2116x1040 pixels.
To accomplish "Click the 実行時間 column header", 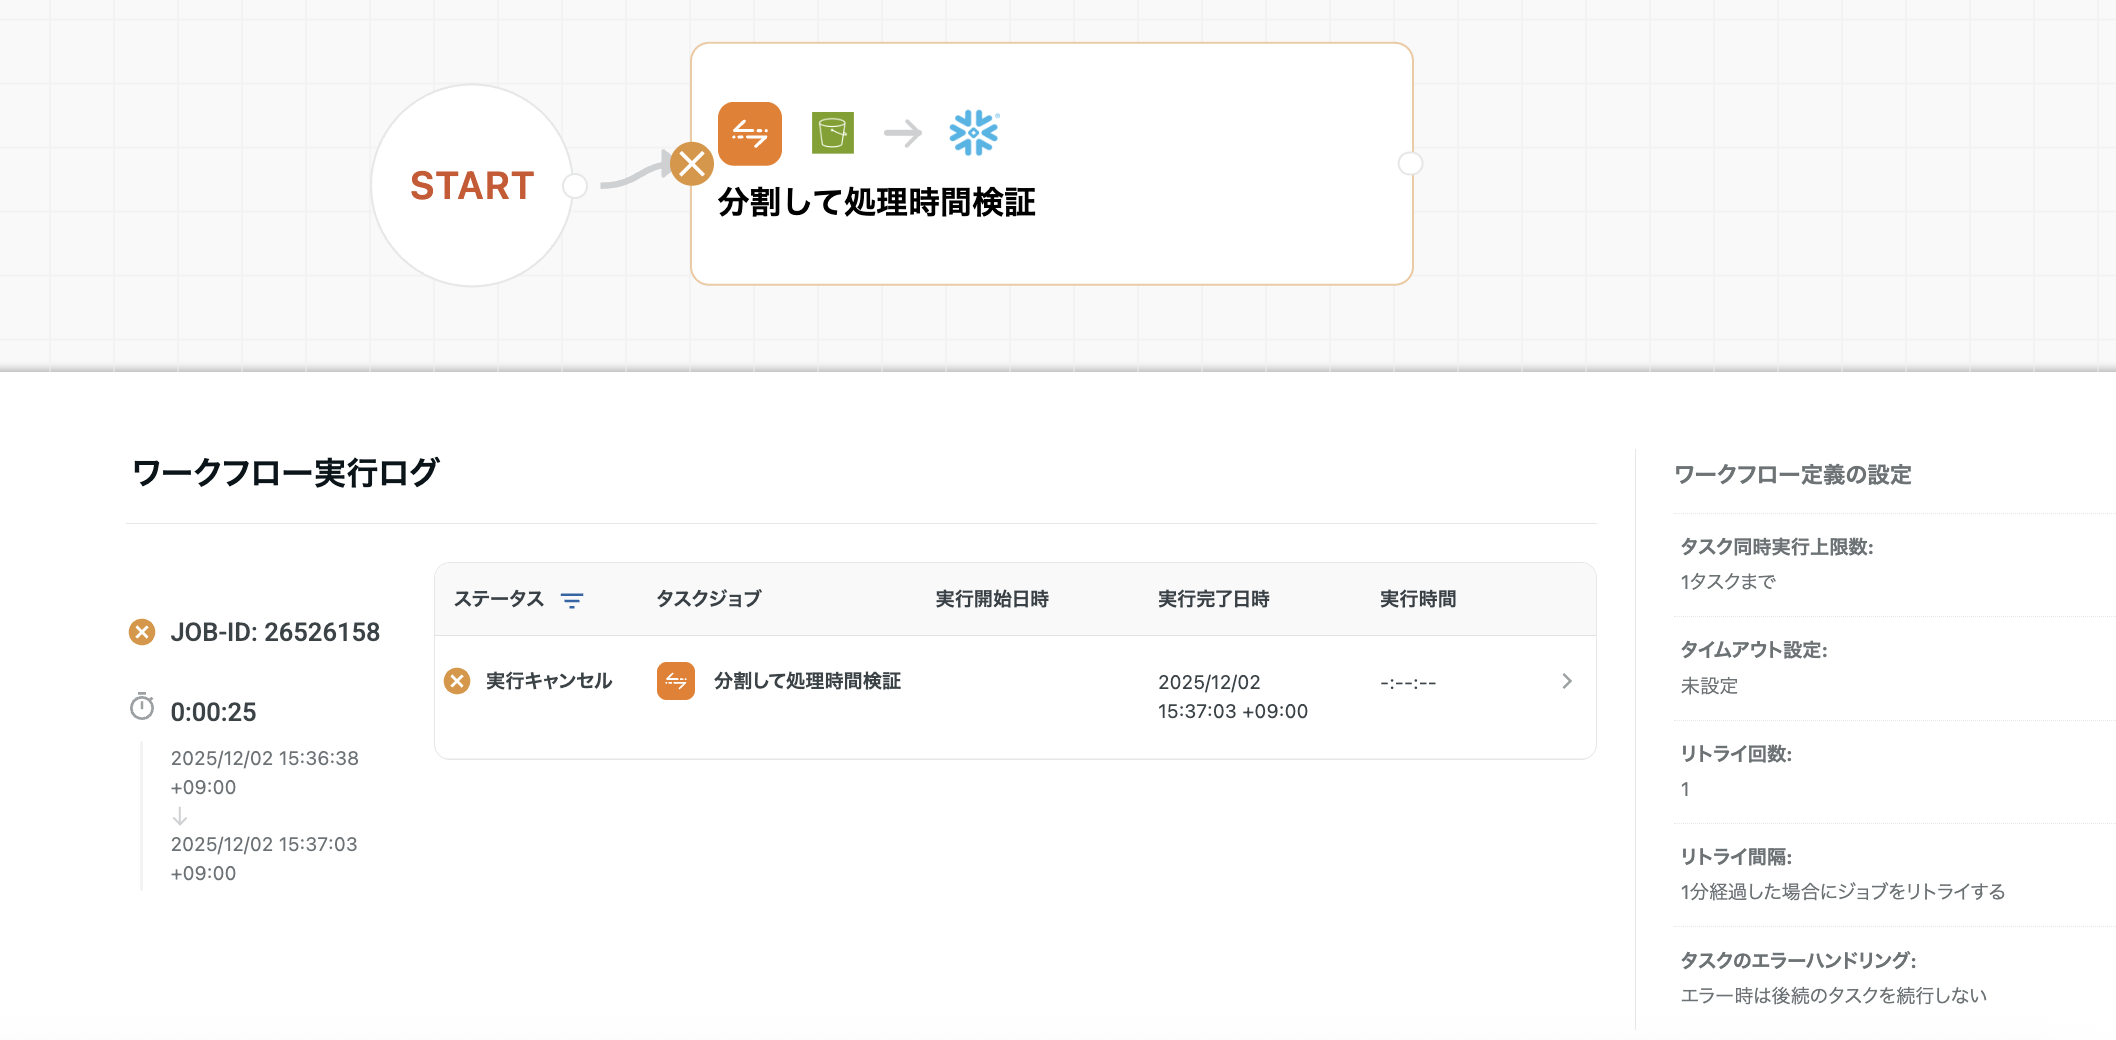I will point(1417,599).
